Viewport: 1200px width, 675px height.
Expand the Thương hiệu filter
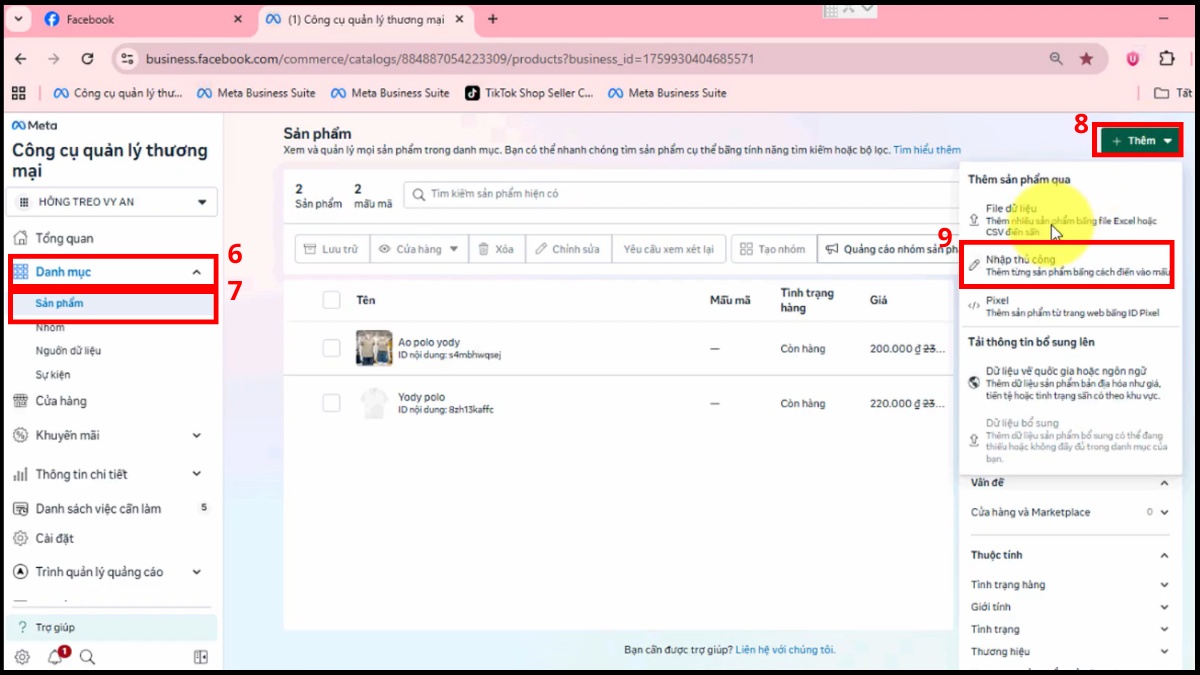[1164, 652]
